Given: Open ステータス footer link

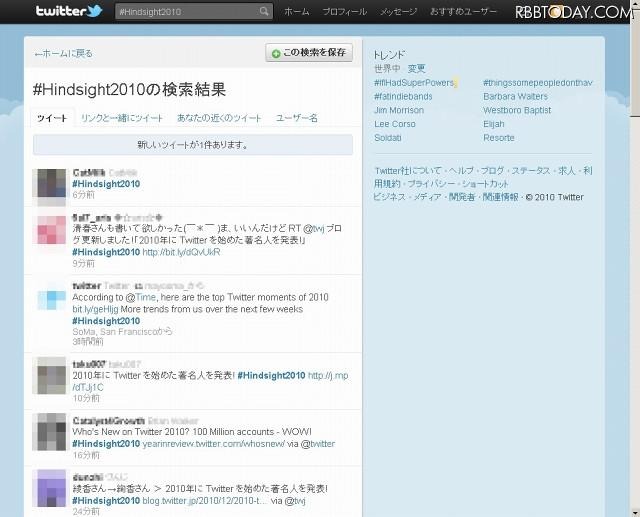Looking at the screenshot, I should click(x=531, y=171).
